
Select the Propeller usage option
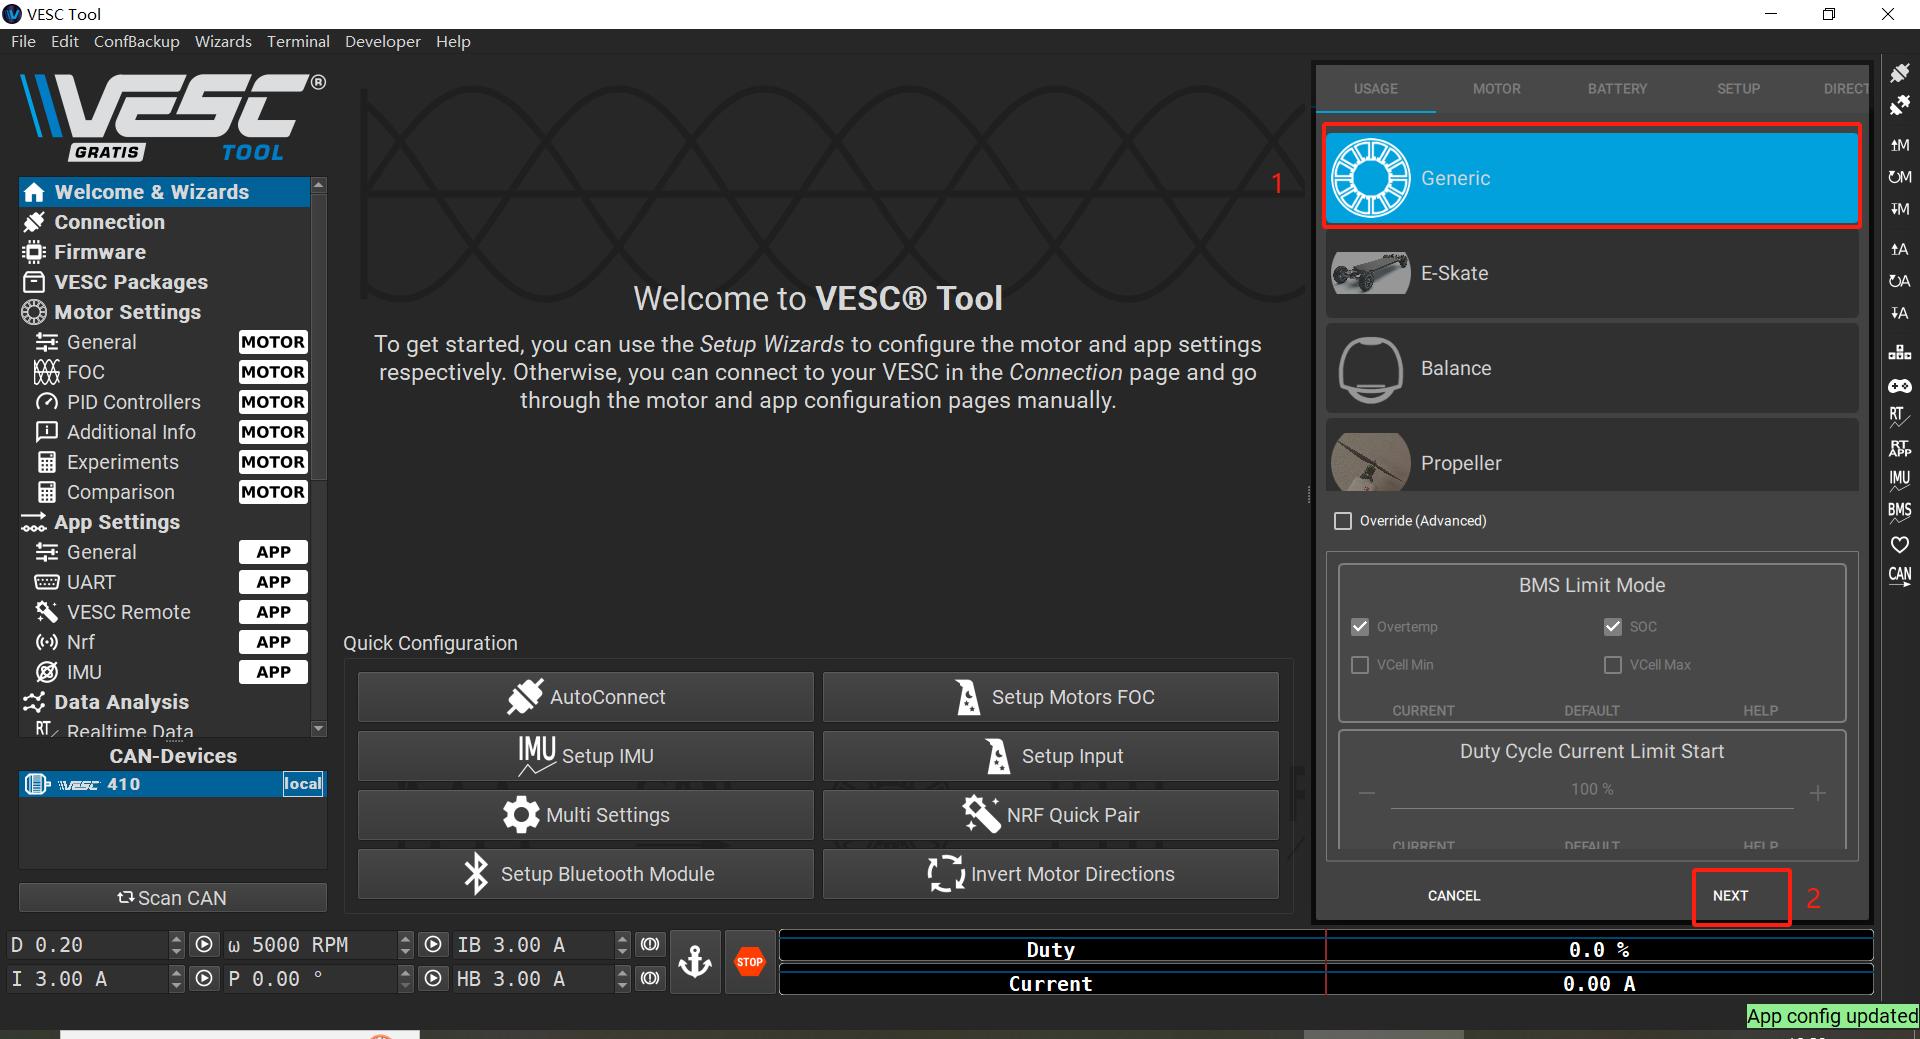pyautogui.click(x=1592, y=456)
